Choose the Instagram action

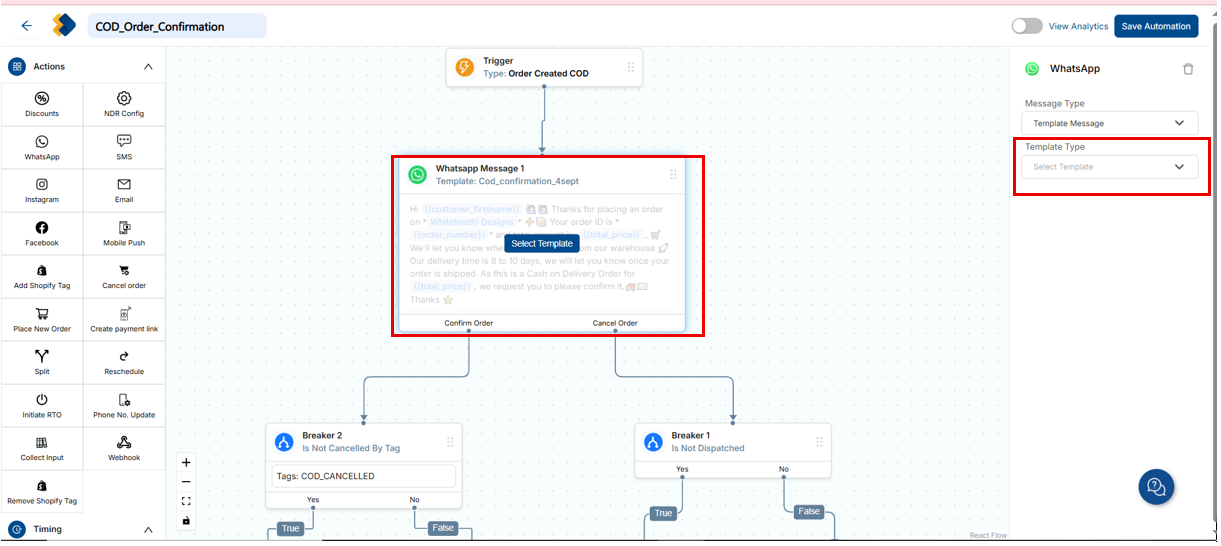tap(42, 191)
